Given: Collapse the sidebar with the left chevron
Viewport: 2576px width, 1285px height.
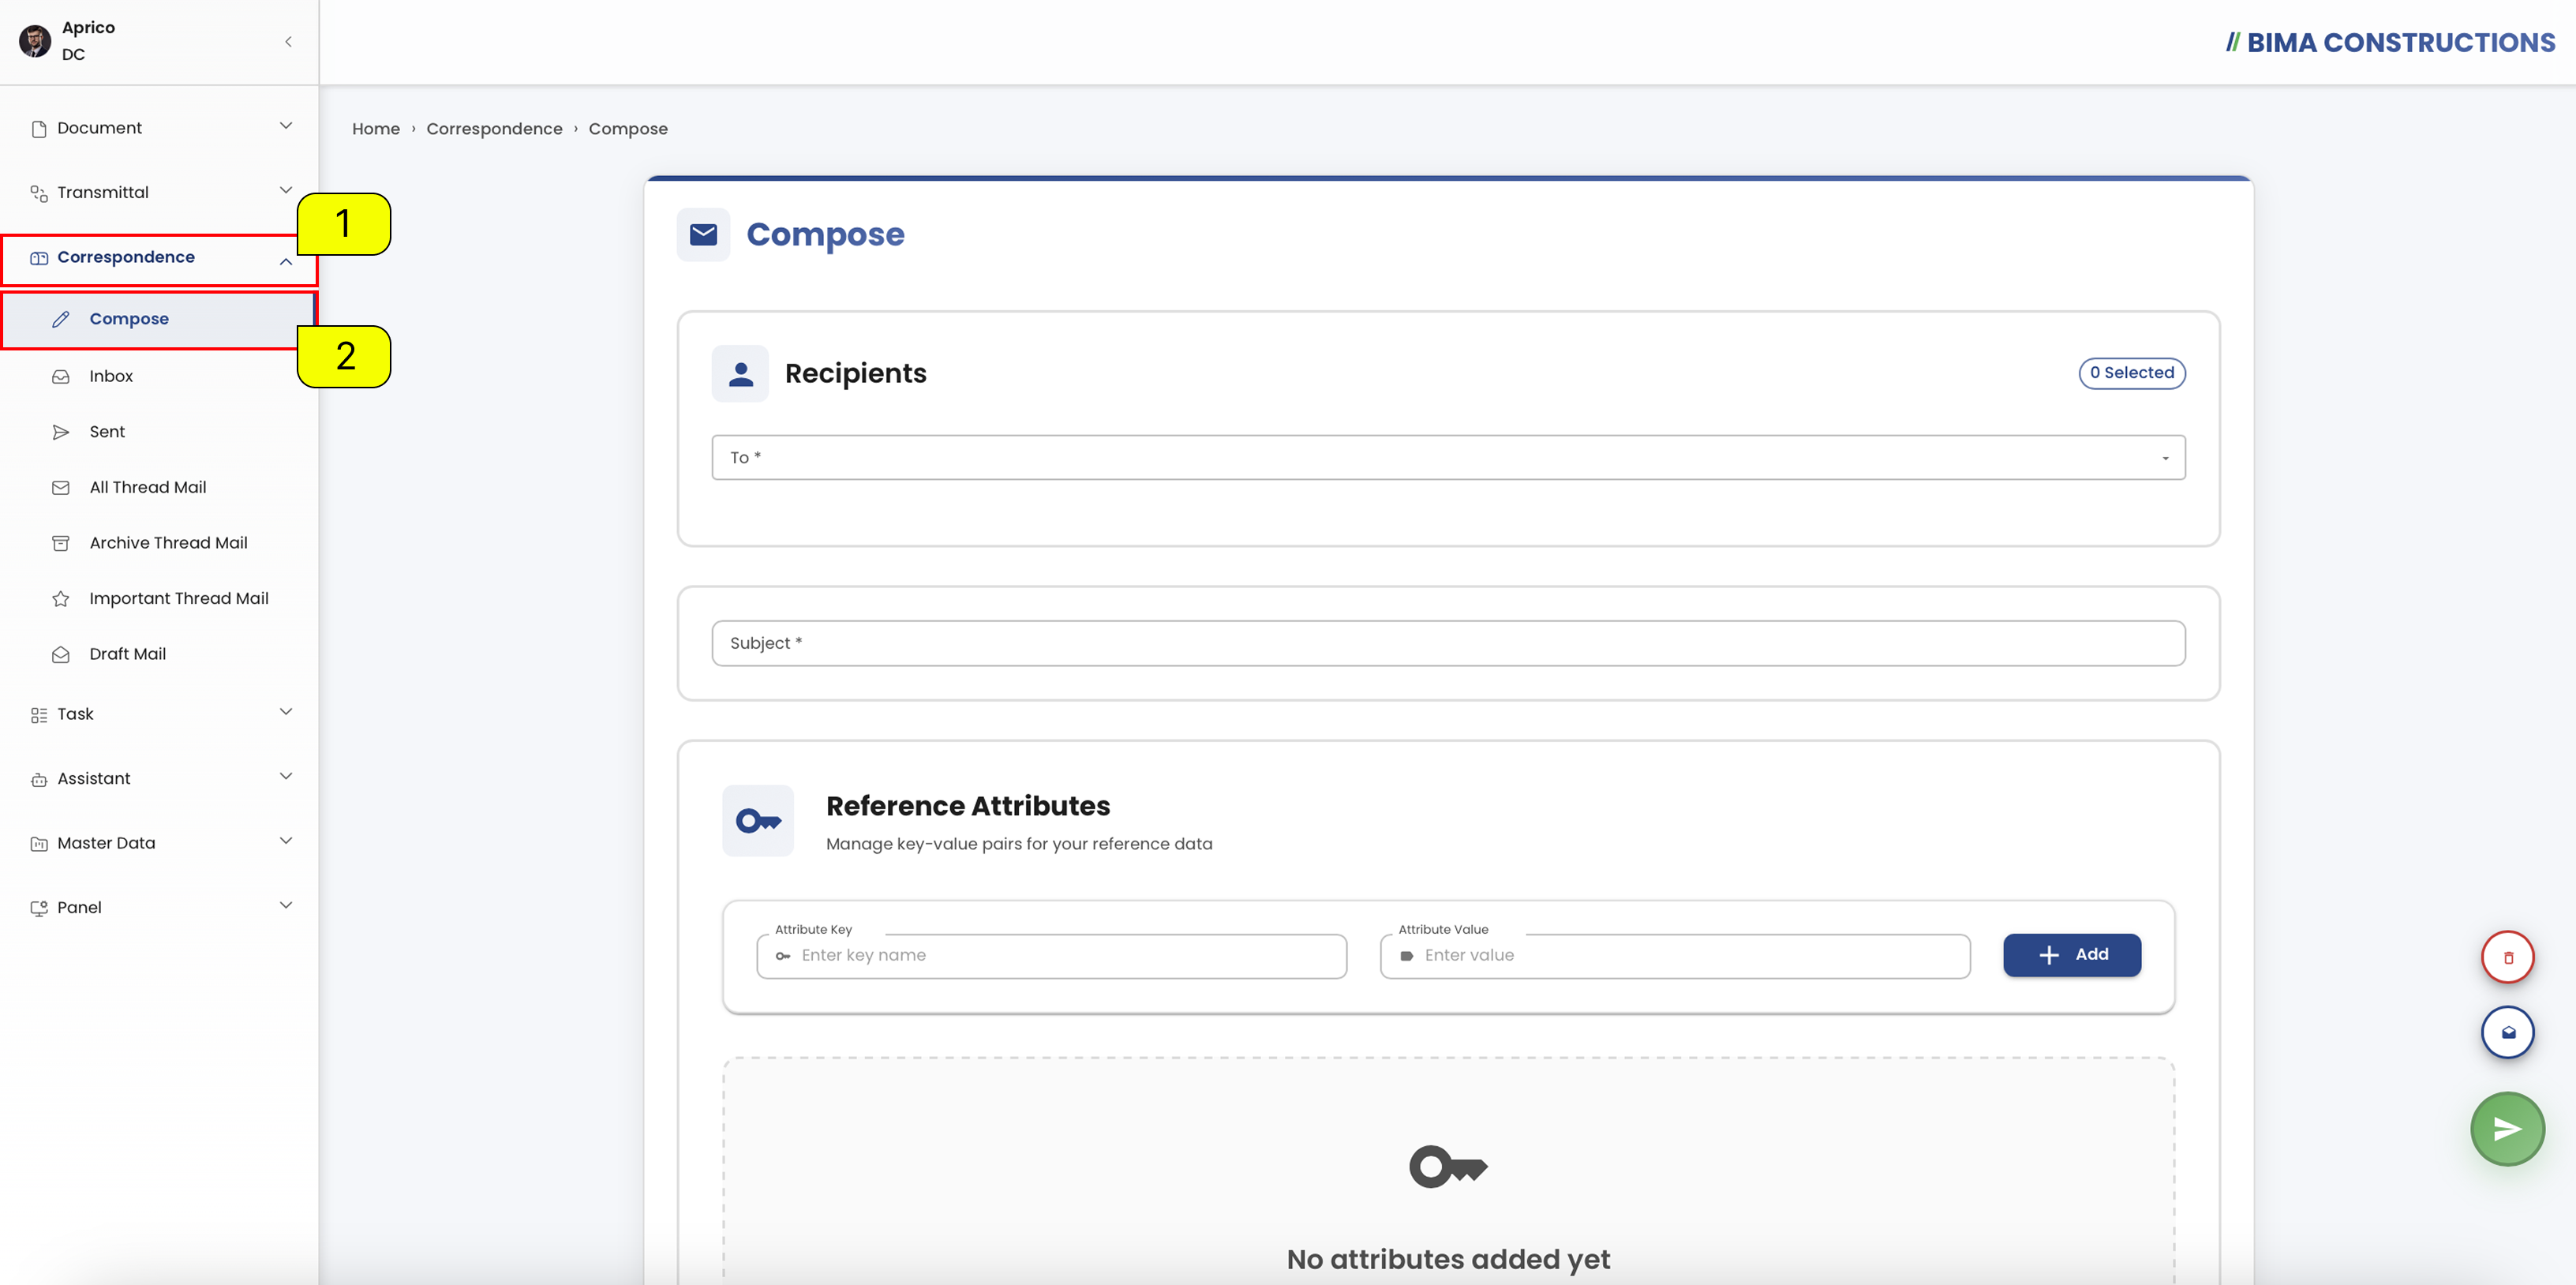Looking at the screenshot, I should click(288, 42).
